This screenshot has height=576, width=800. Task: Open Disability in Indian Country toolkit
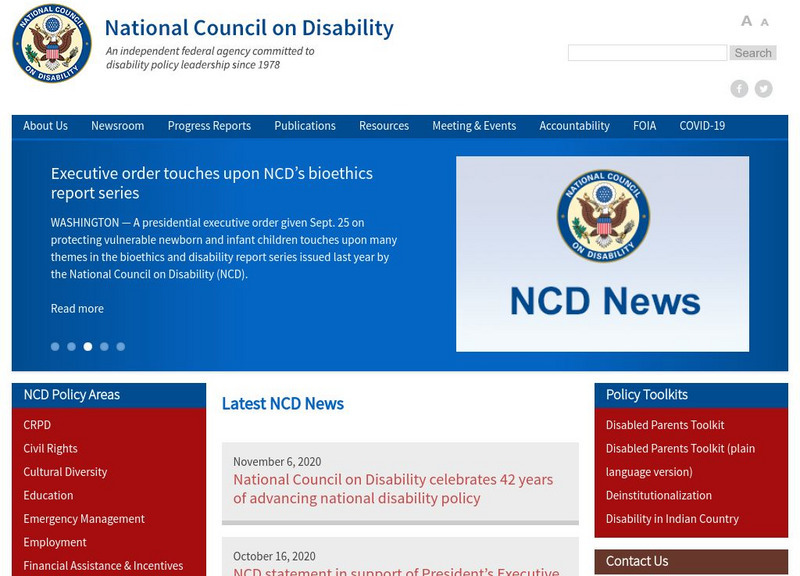[x=672, y=519]
